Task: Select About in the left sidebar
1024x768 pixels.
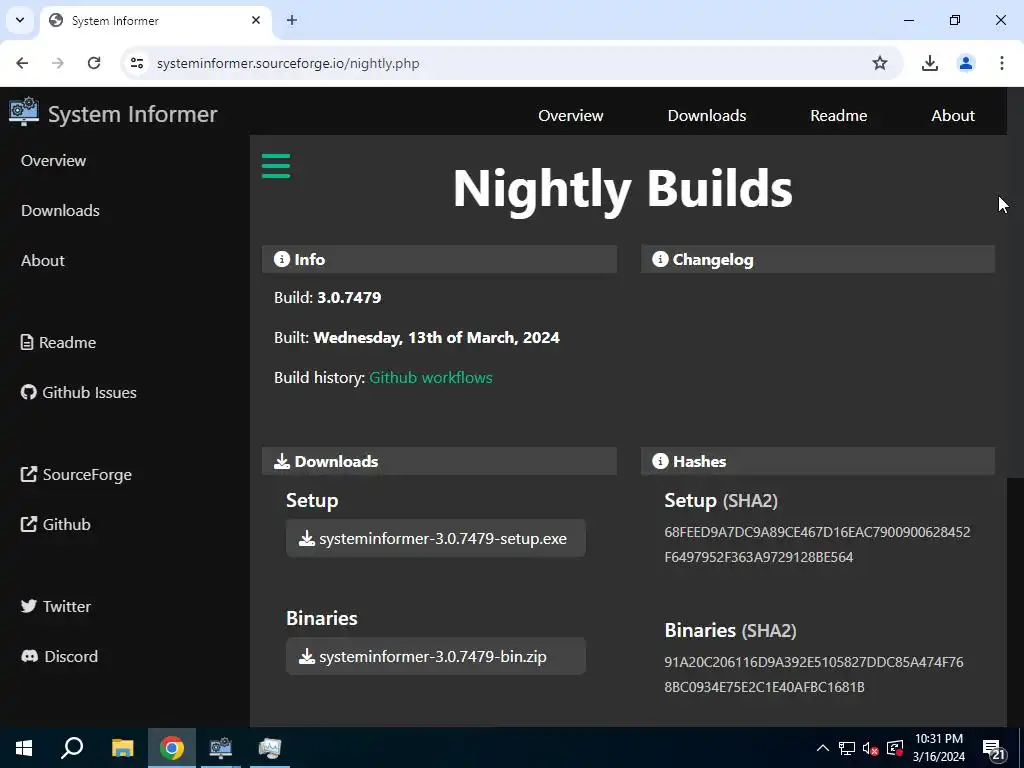Action: pyautogui.click(x=42, y=261)
